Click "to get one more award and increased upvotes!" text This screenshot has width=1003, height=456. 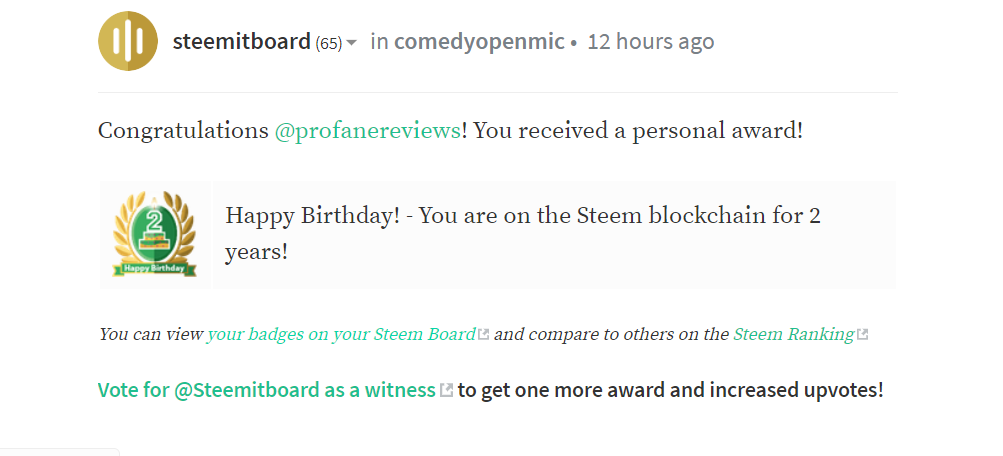click(670, 390)
